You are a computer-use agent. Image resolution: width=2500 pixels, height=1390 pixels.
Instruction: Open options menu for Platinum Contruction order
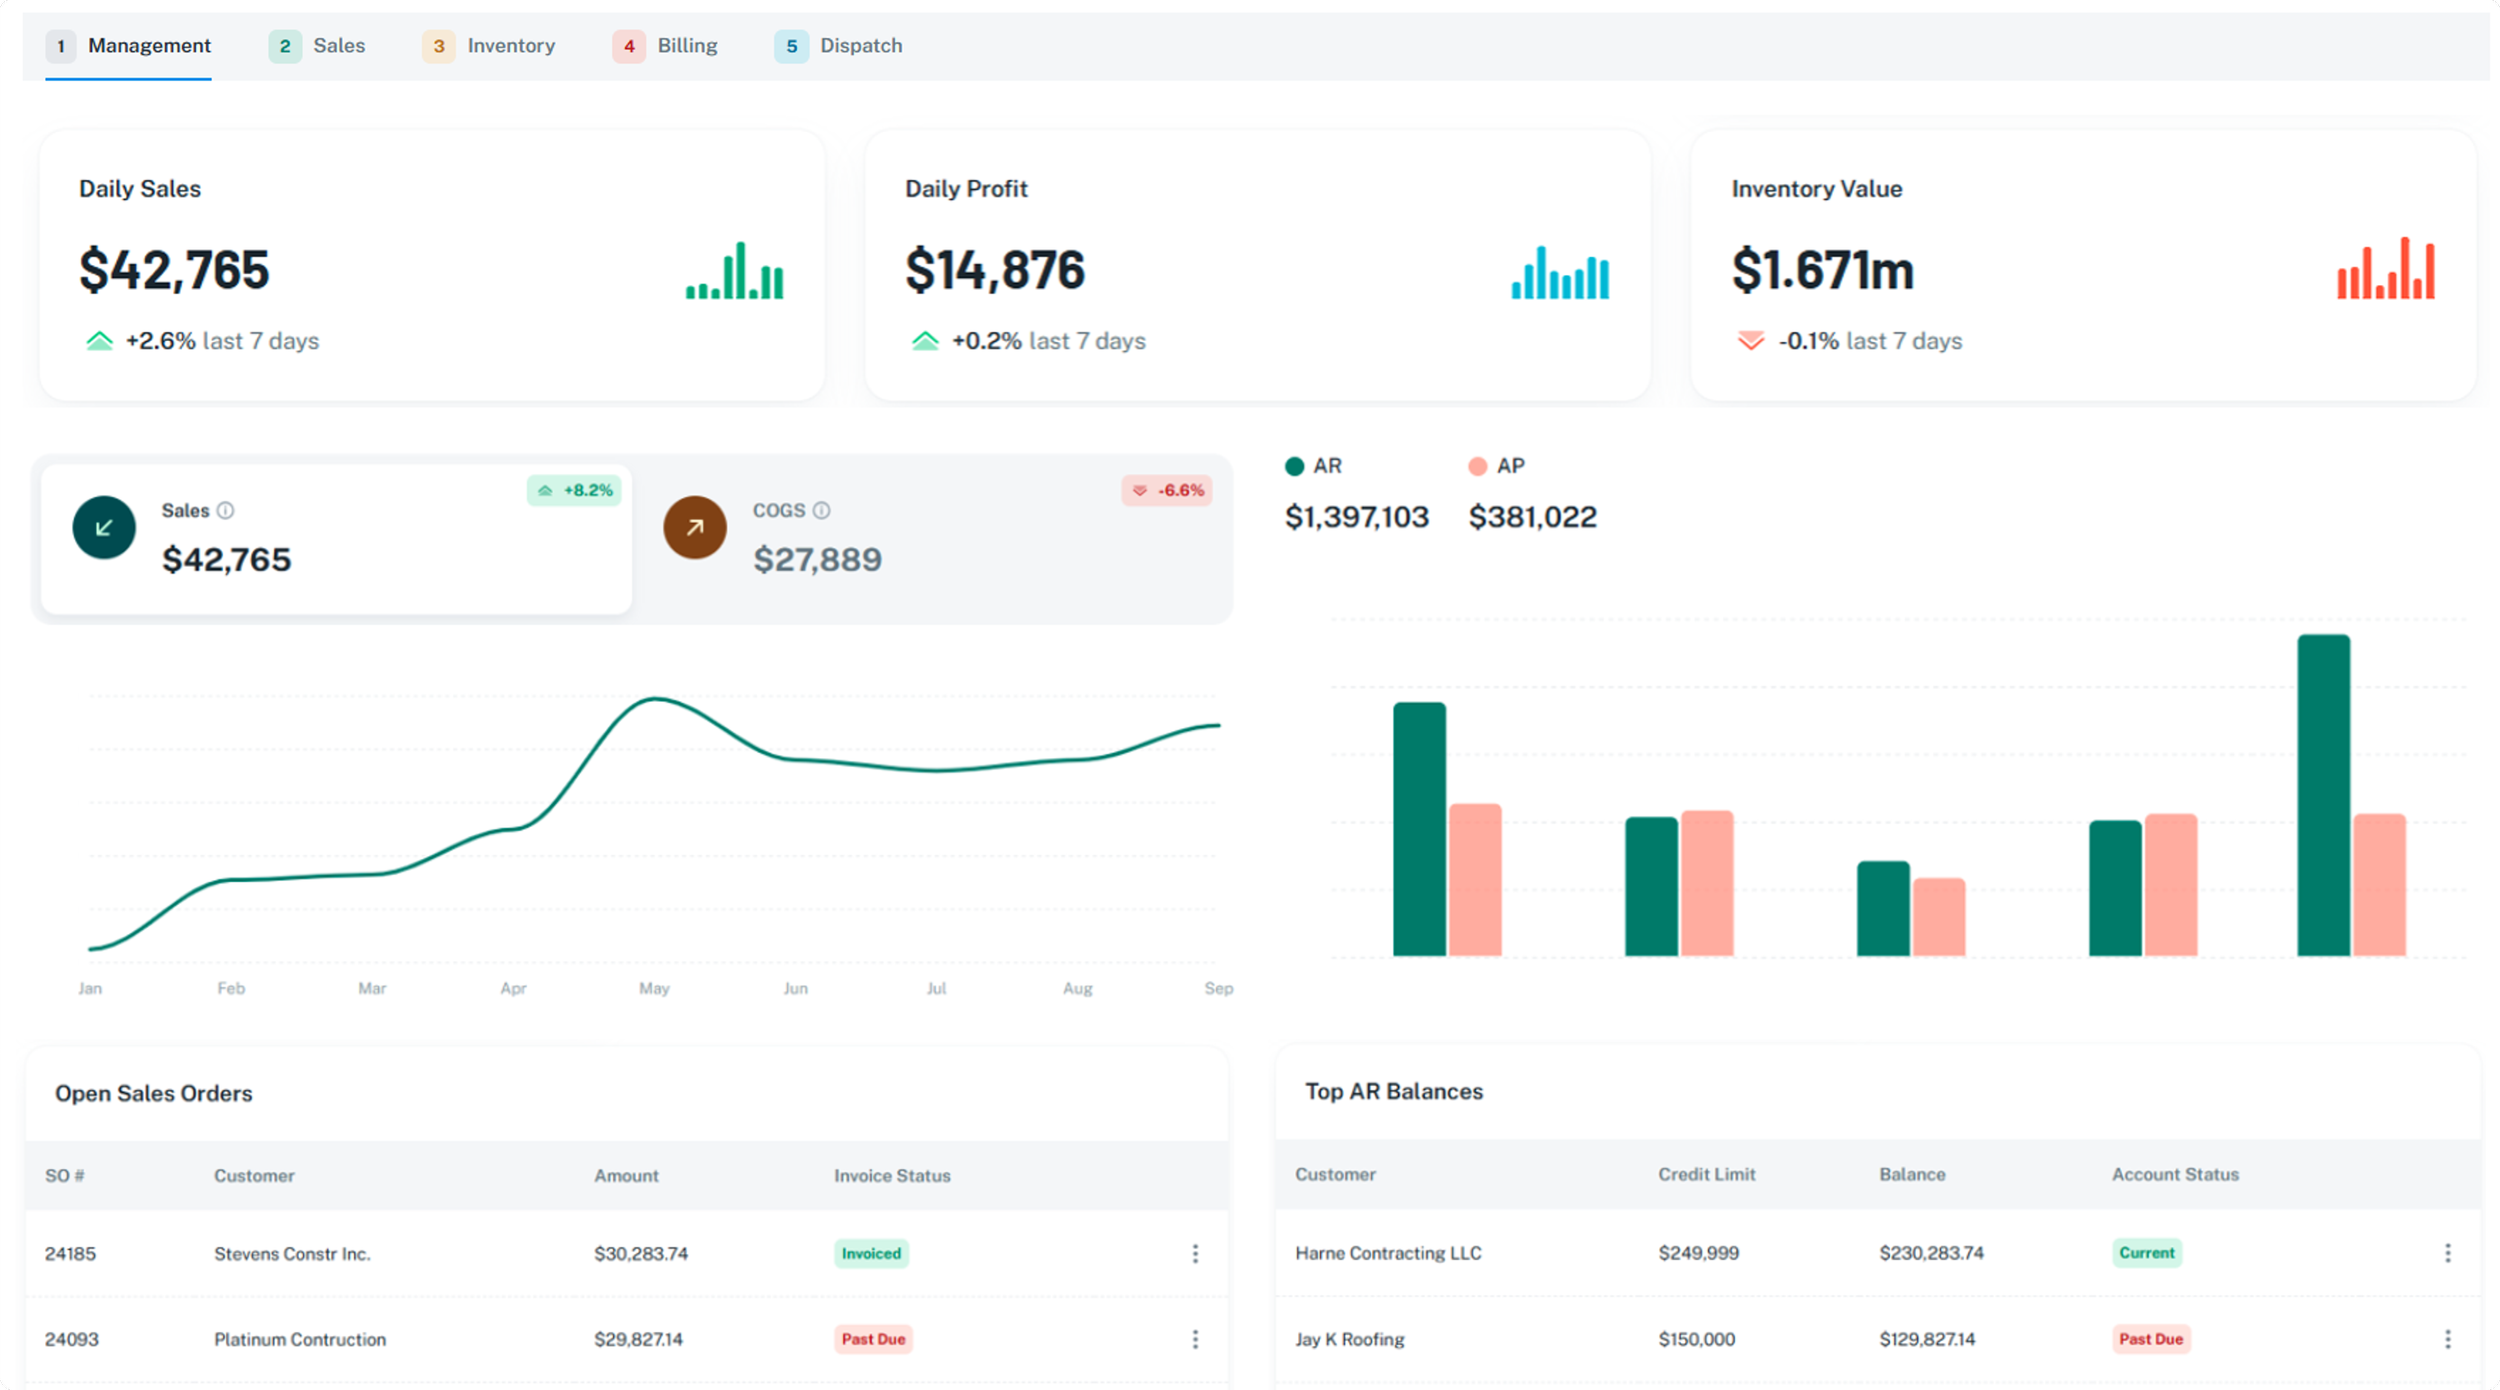(1195, 1340)
